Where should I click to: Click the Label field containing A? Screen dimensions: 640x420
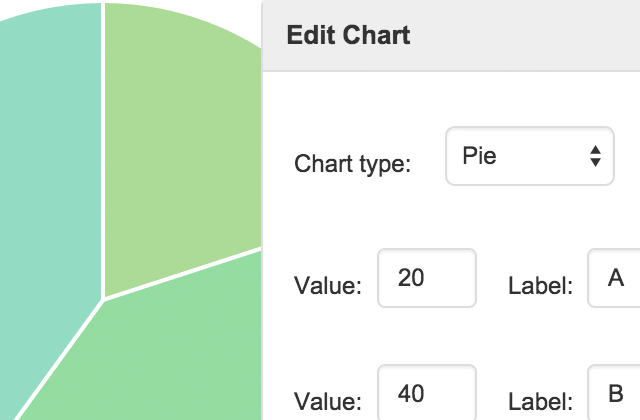614,278
